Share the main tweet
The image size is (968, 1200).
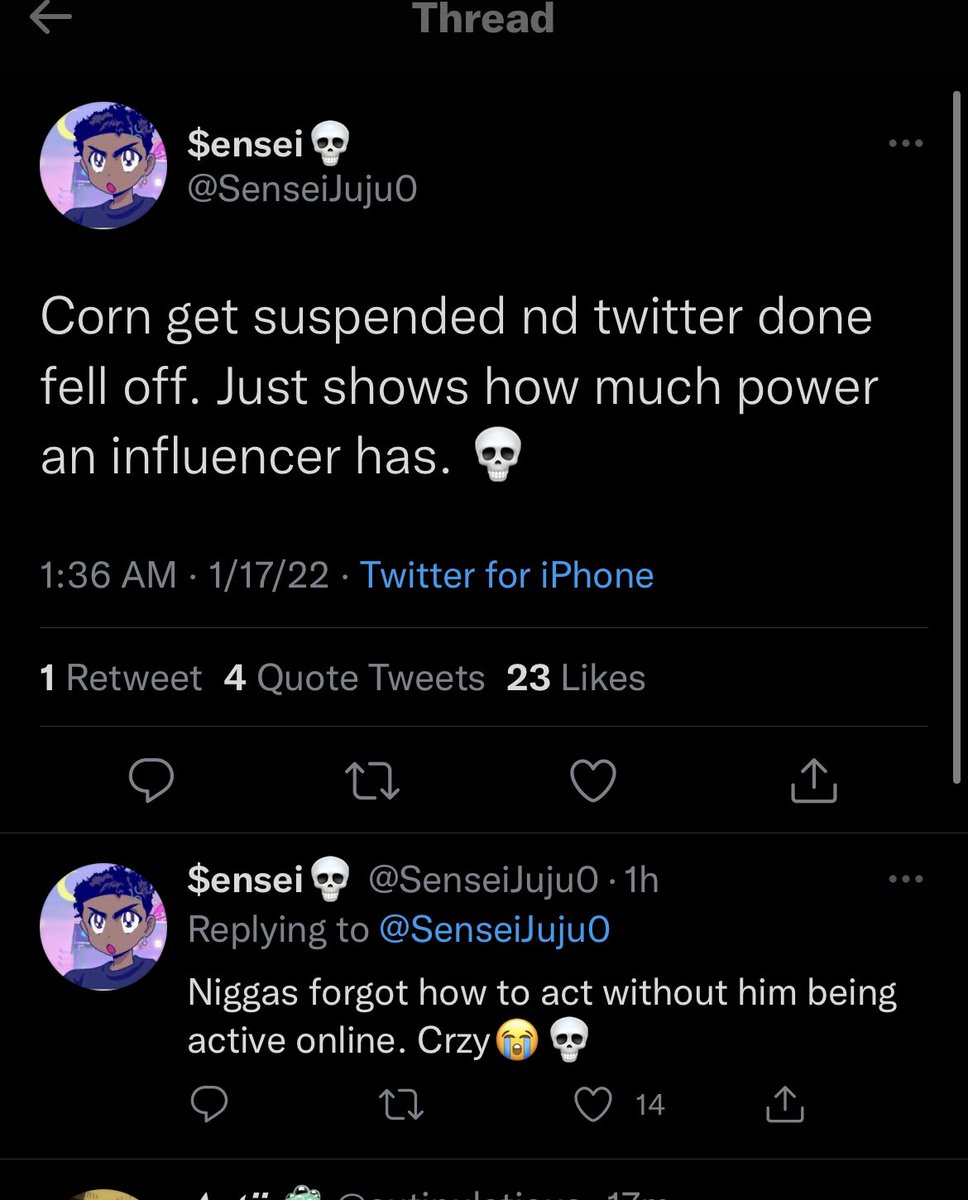coord(813,781)
